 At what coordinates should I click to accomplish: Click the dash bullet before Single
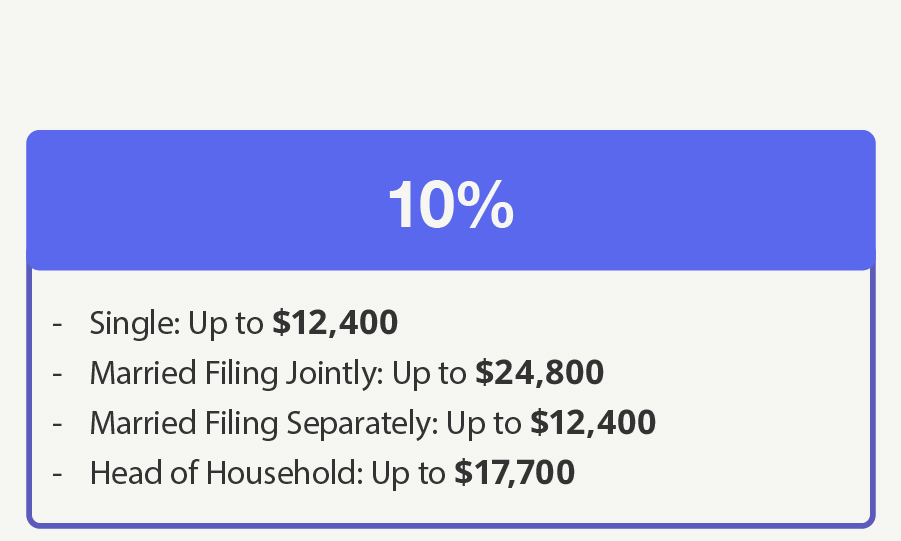point(57,324)
